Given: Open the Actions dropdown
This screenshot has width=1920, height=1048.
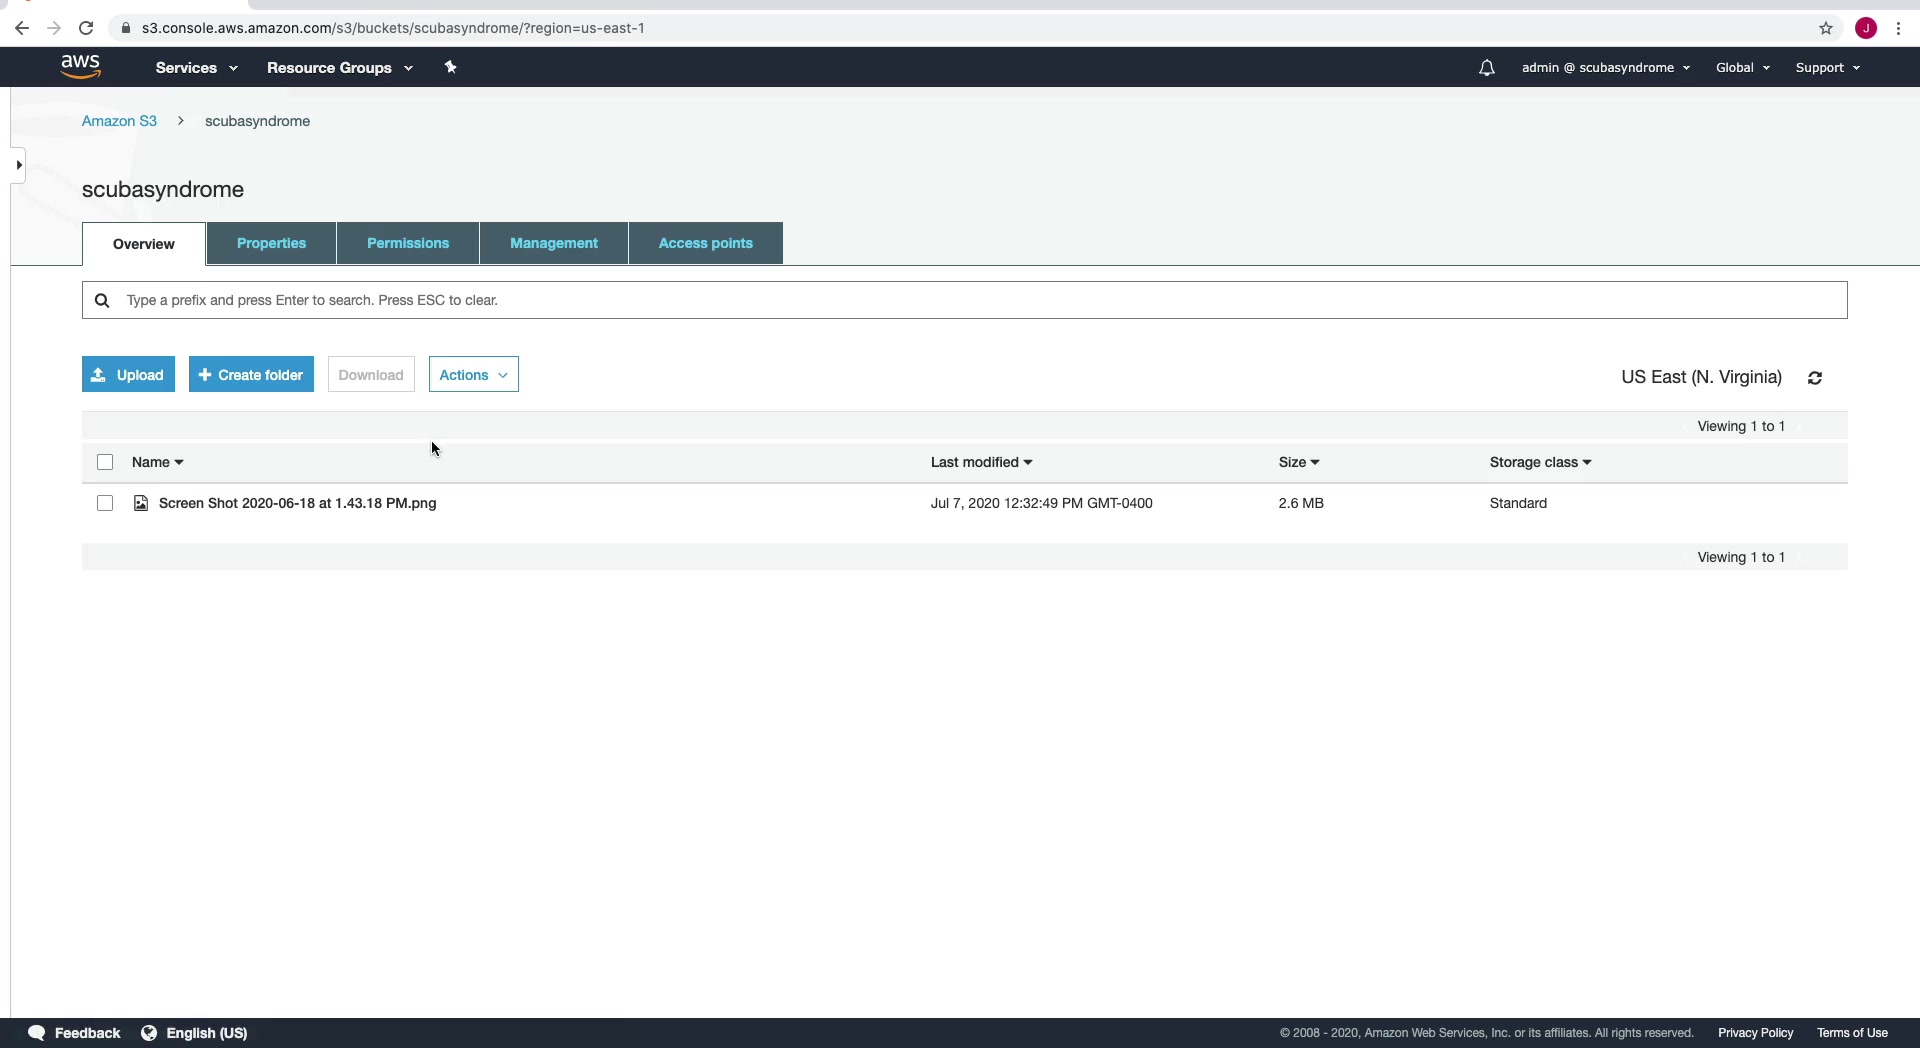Looking at the screenshot, I should 474,375.
